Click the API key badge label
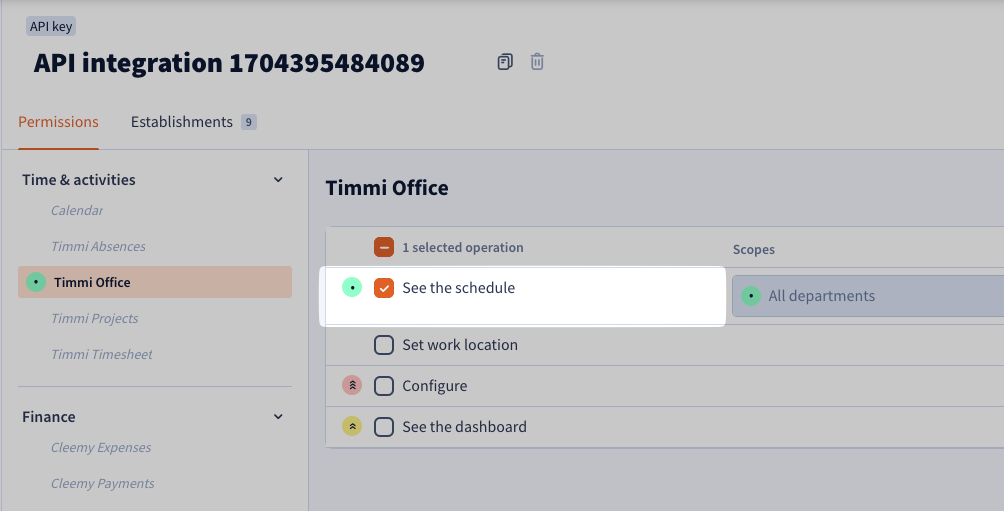This screenshot has width=1004, height=511. pos(51,26)
